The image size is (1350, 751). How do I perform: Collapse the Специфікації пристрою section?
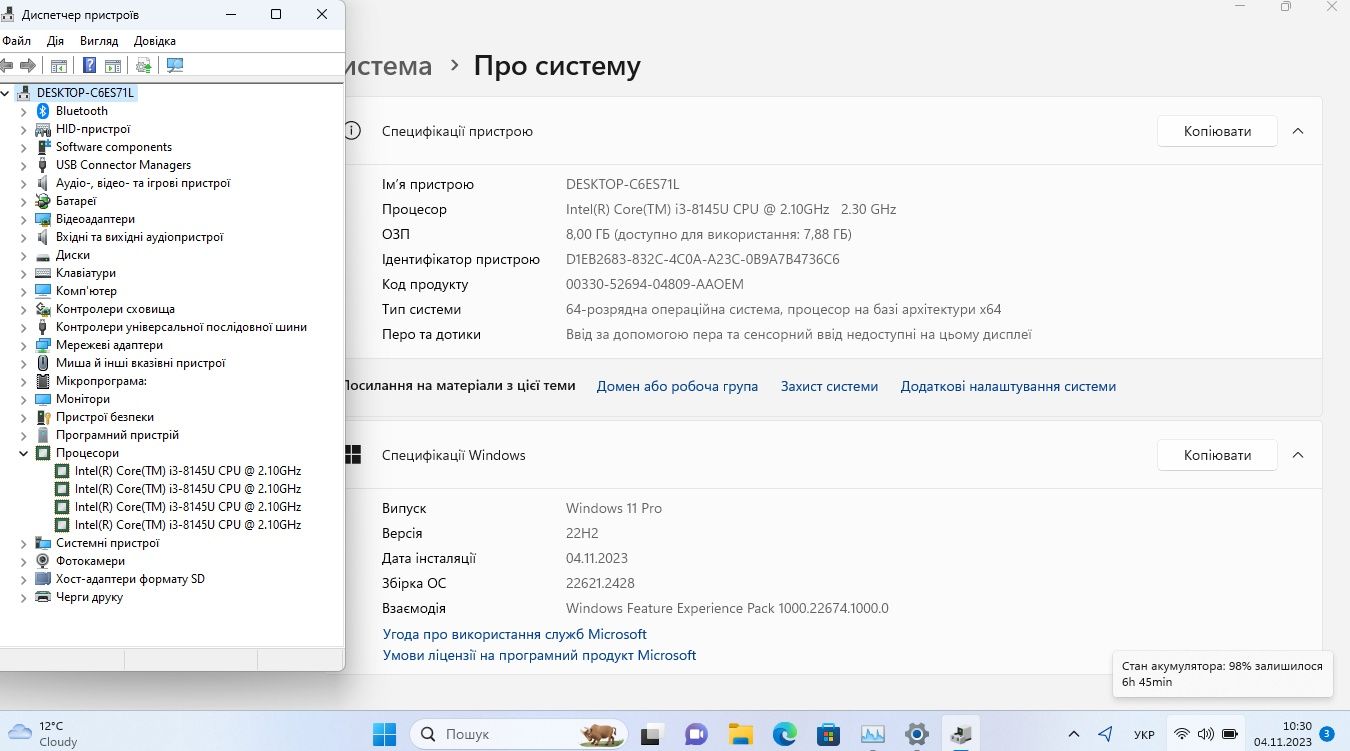[1298, 131]
